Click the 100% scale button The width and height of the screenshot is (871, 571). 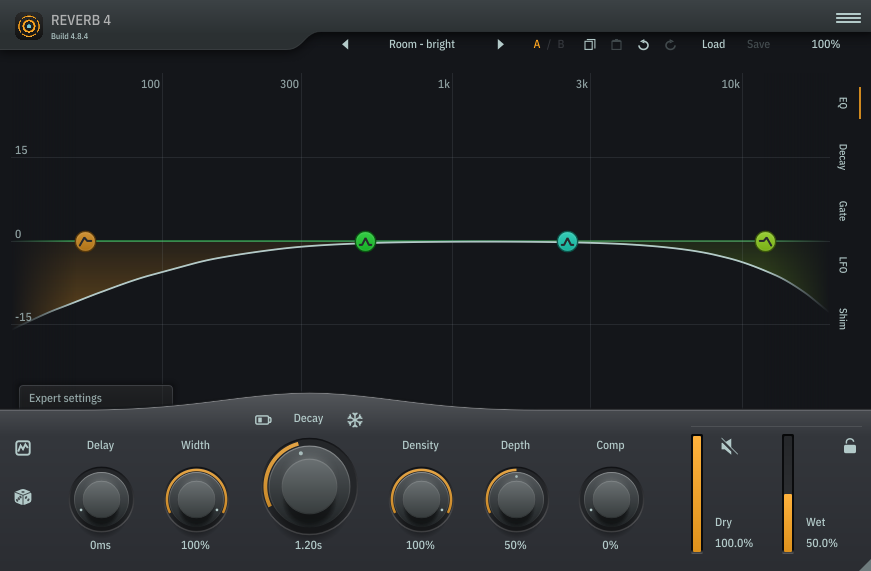(x=825, y=45)
